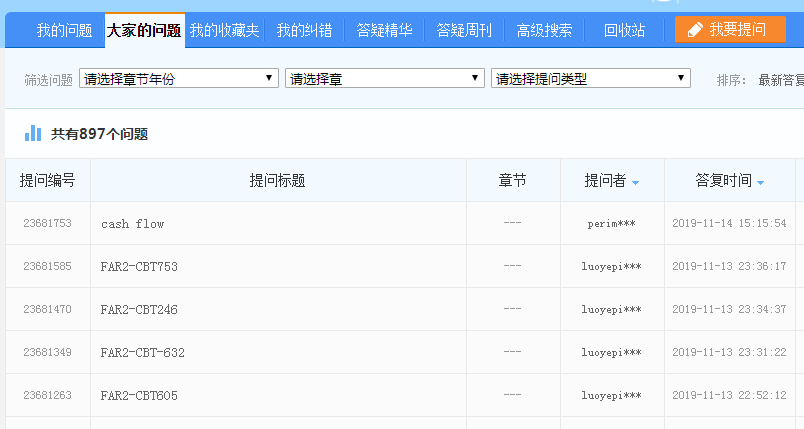Open the 请选择章节年份 dropdown
804x429 pixels.
pyautogui.click(x=180, y=78)
